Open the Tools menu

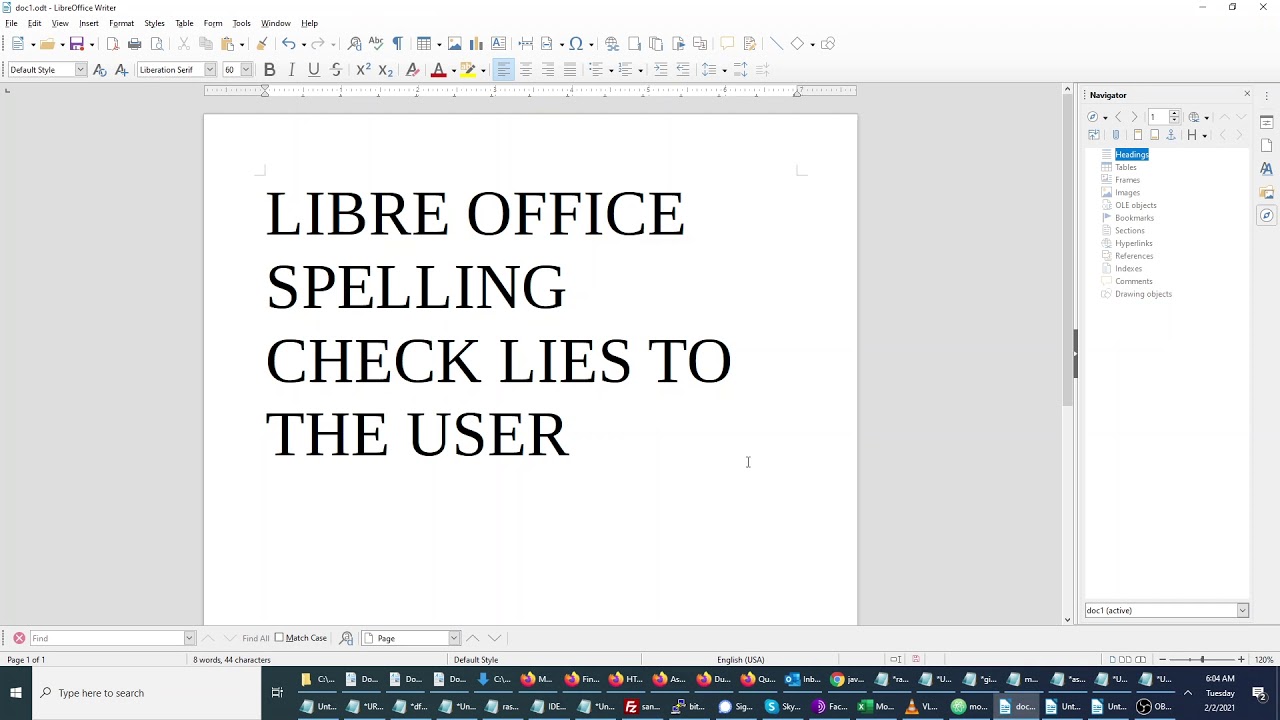(241, 23)
